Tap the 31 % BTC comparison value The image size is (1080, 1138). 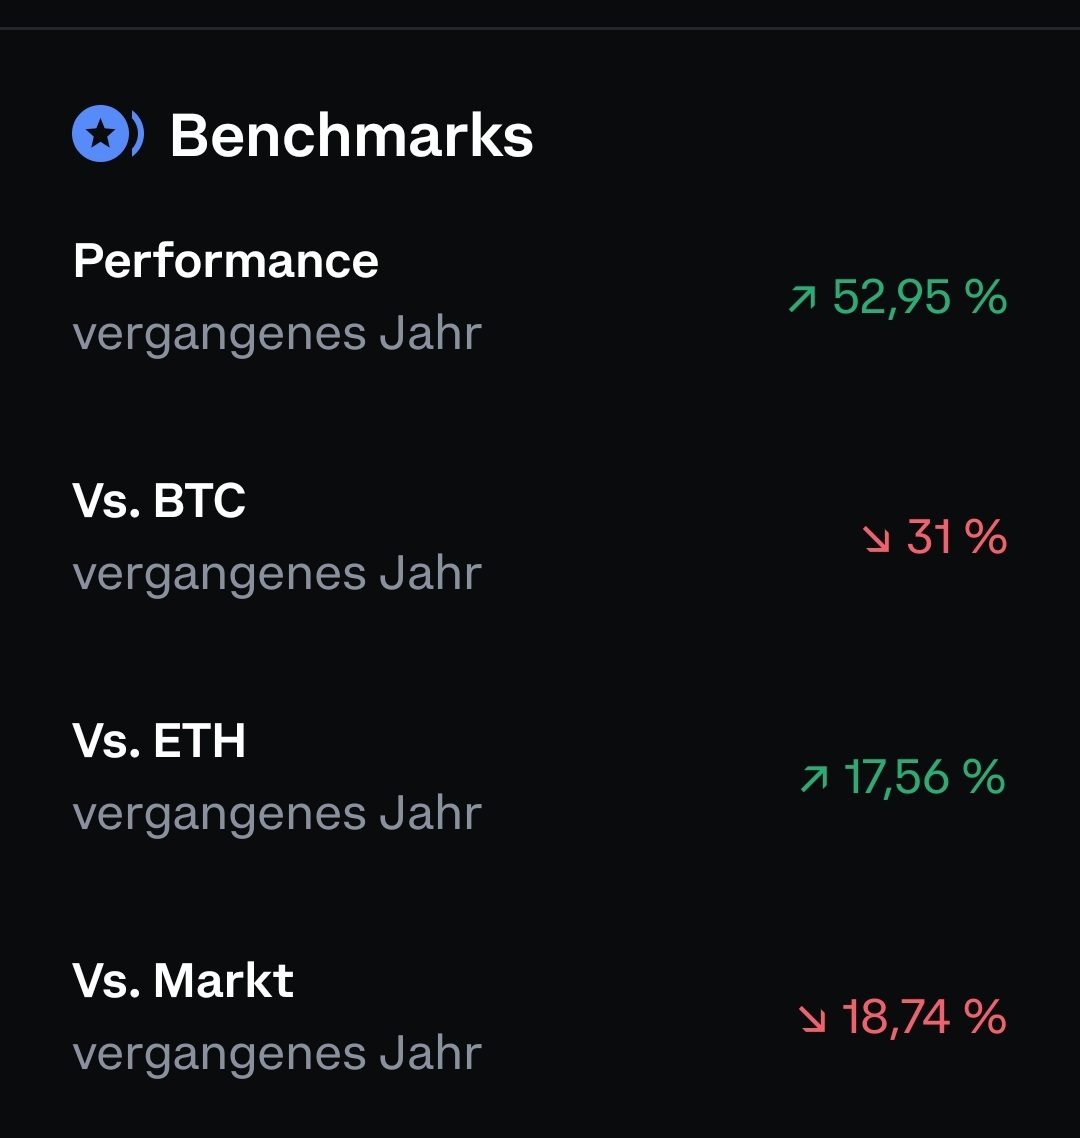pyautogui.click(x=956, y=538)
